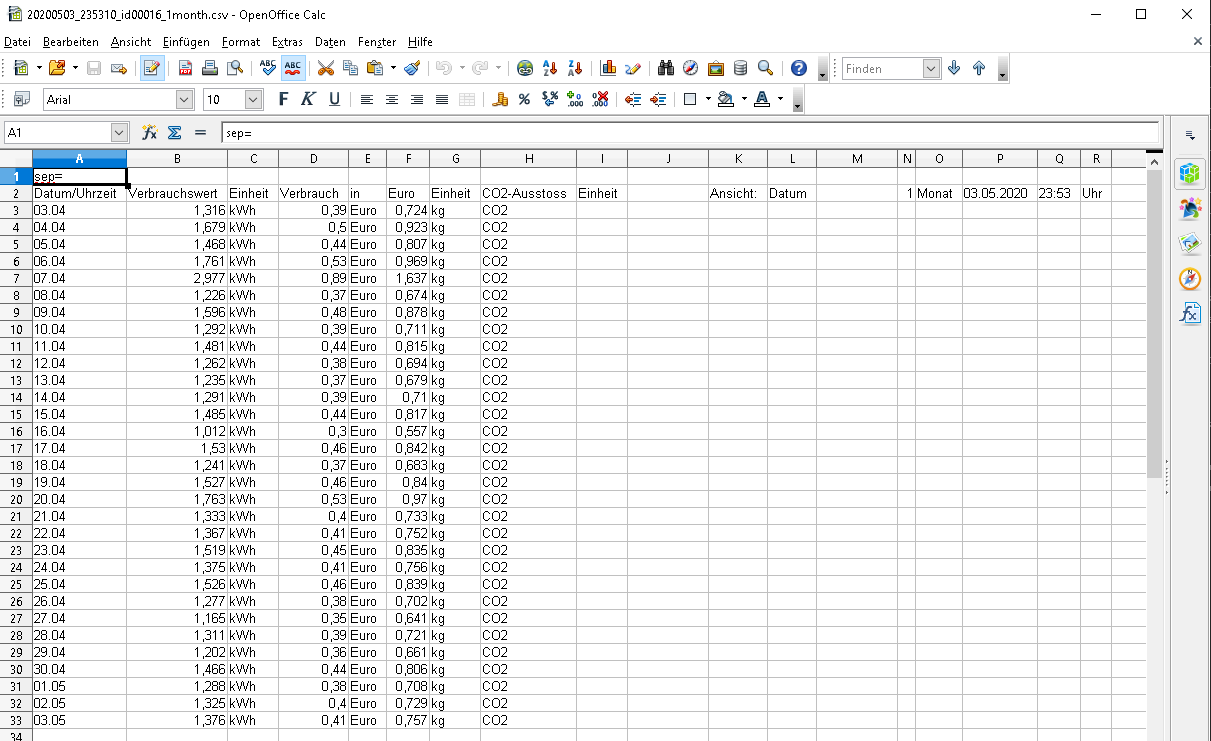Add a decimal place to numbers
The image size is (1211, 741).
(x=574, y=99)
